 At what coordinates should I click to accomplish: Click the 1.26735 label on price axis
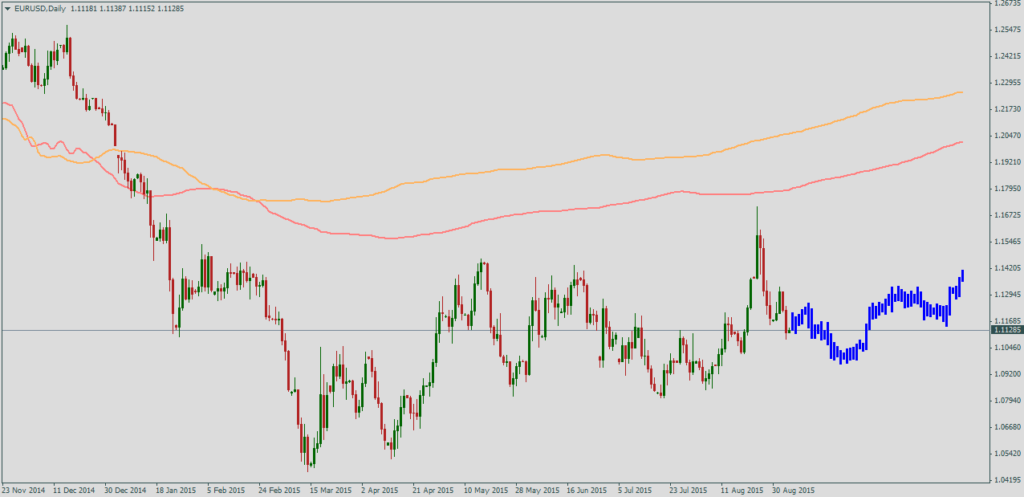point(1004,3)
